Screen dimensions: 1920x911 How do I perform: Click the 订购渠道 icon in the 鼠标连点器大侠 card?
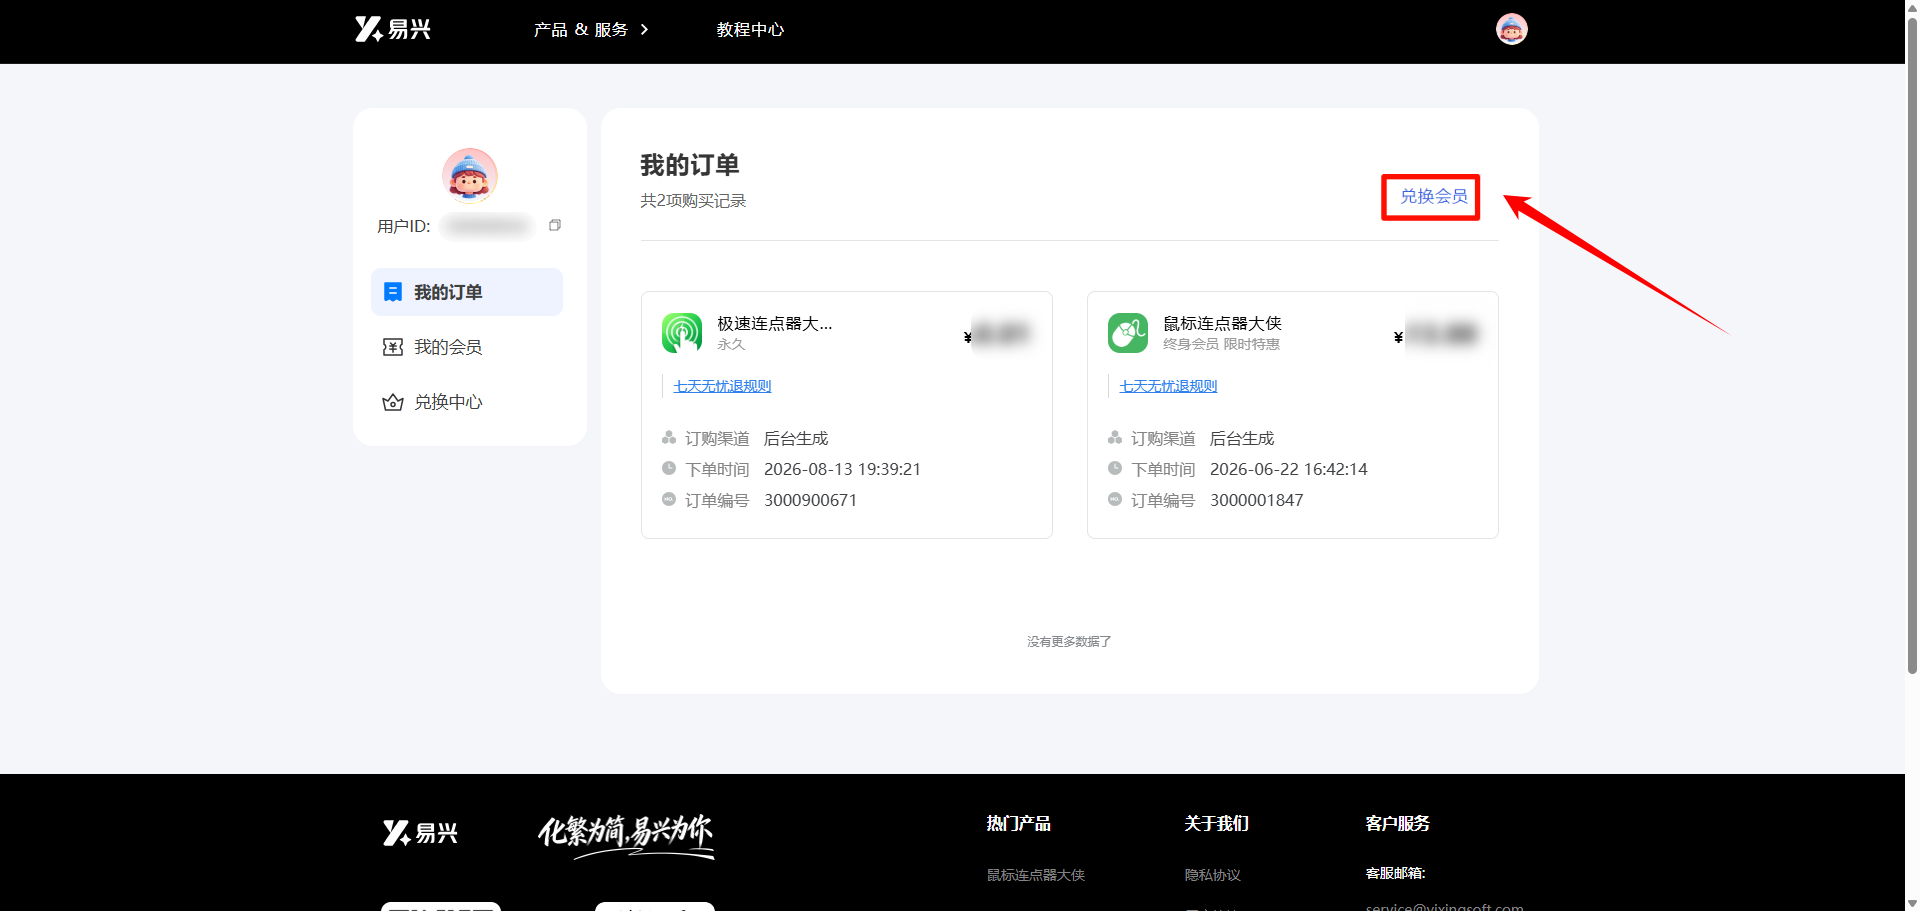point(1115,437)
